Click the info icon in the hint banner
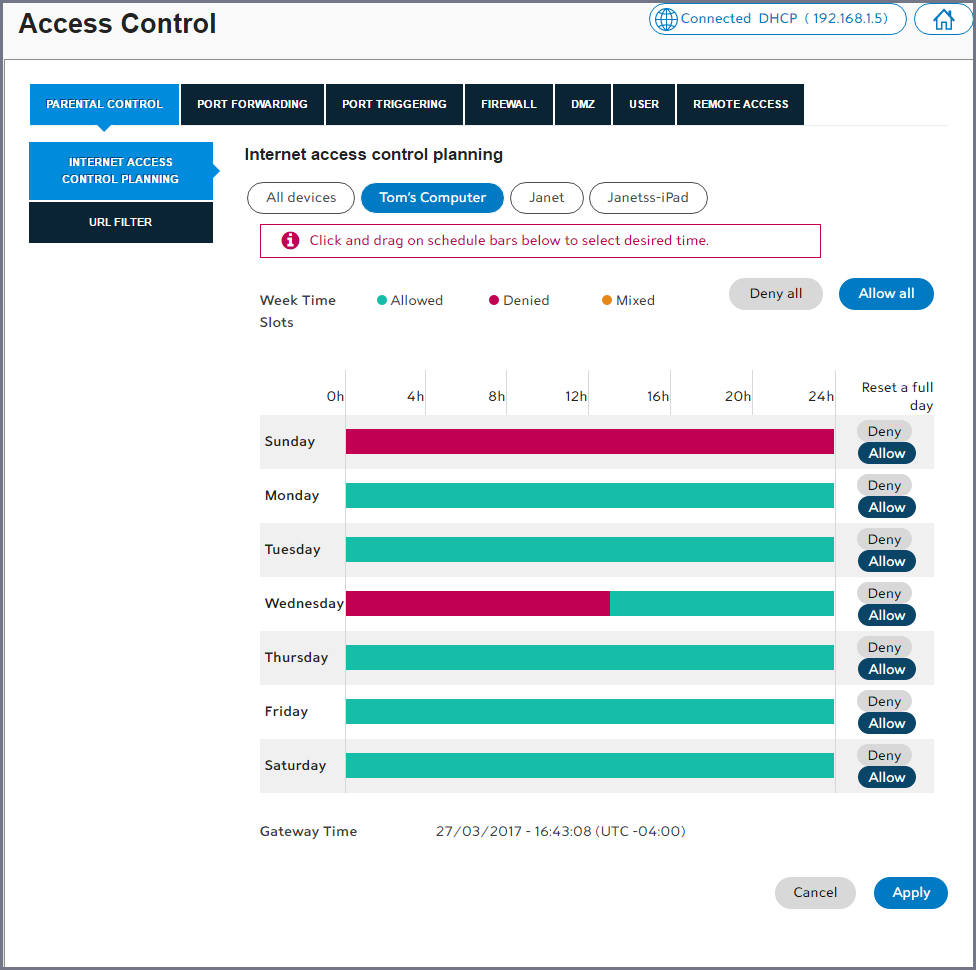This screenshot has width=976, height=970. 290,241
